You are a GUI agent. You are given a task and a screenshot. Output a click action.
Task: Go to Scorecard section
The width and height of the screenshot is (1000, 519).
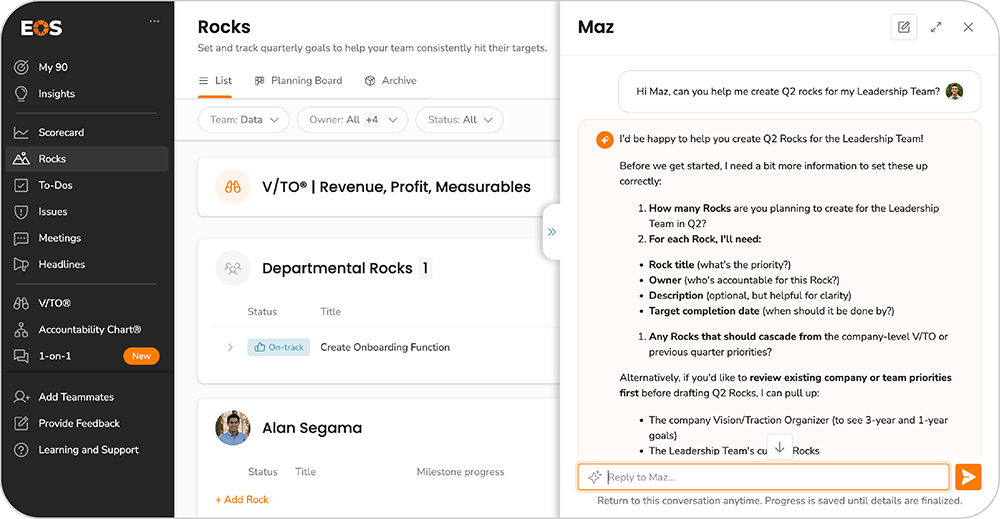tap(61, 133)
